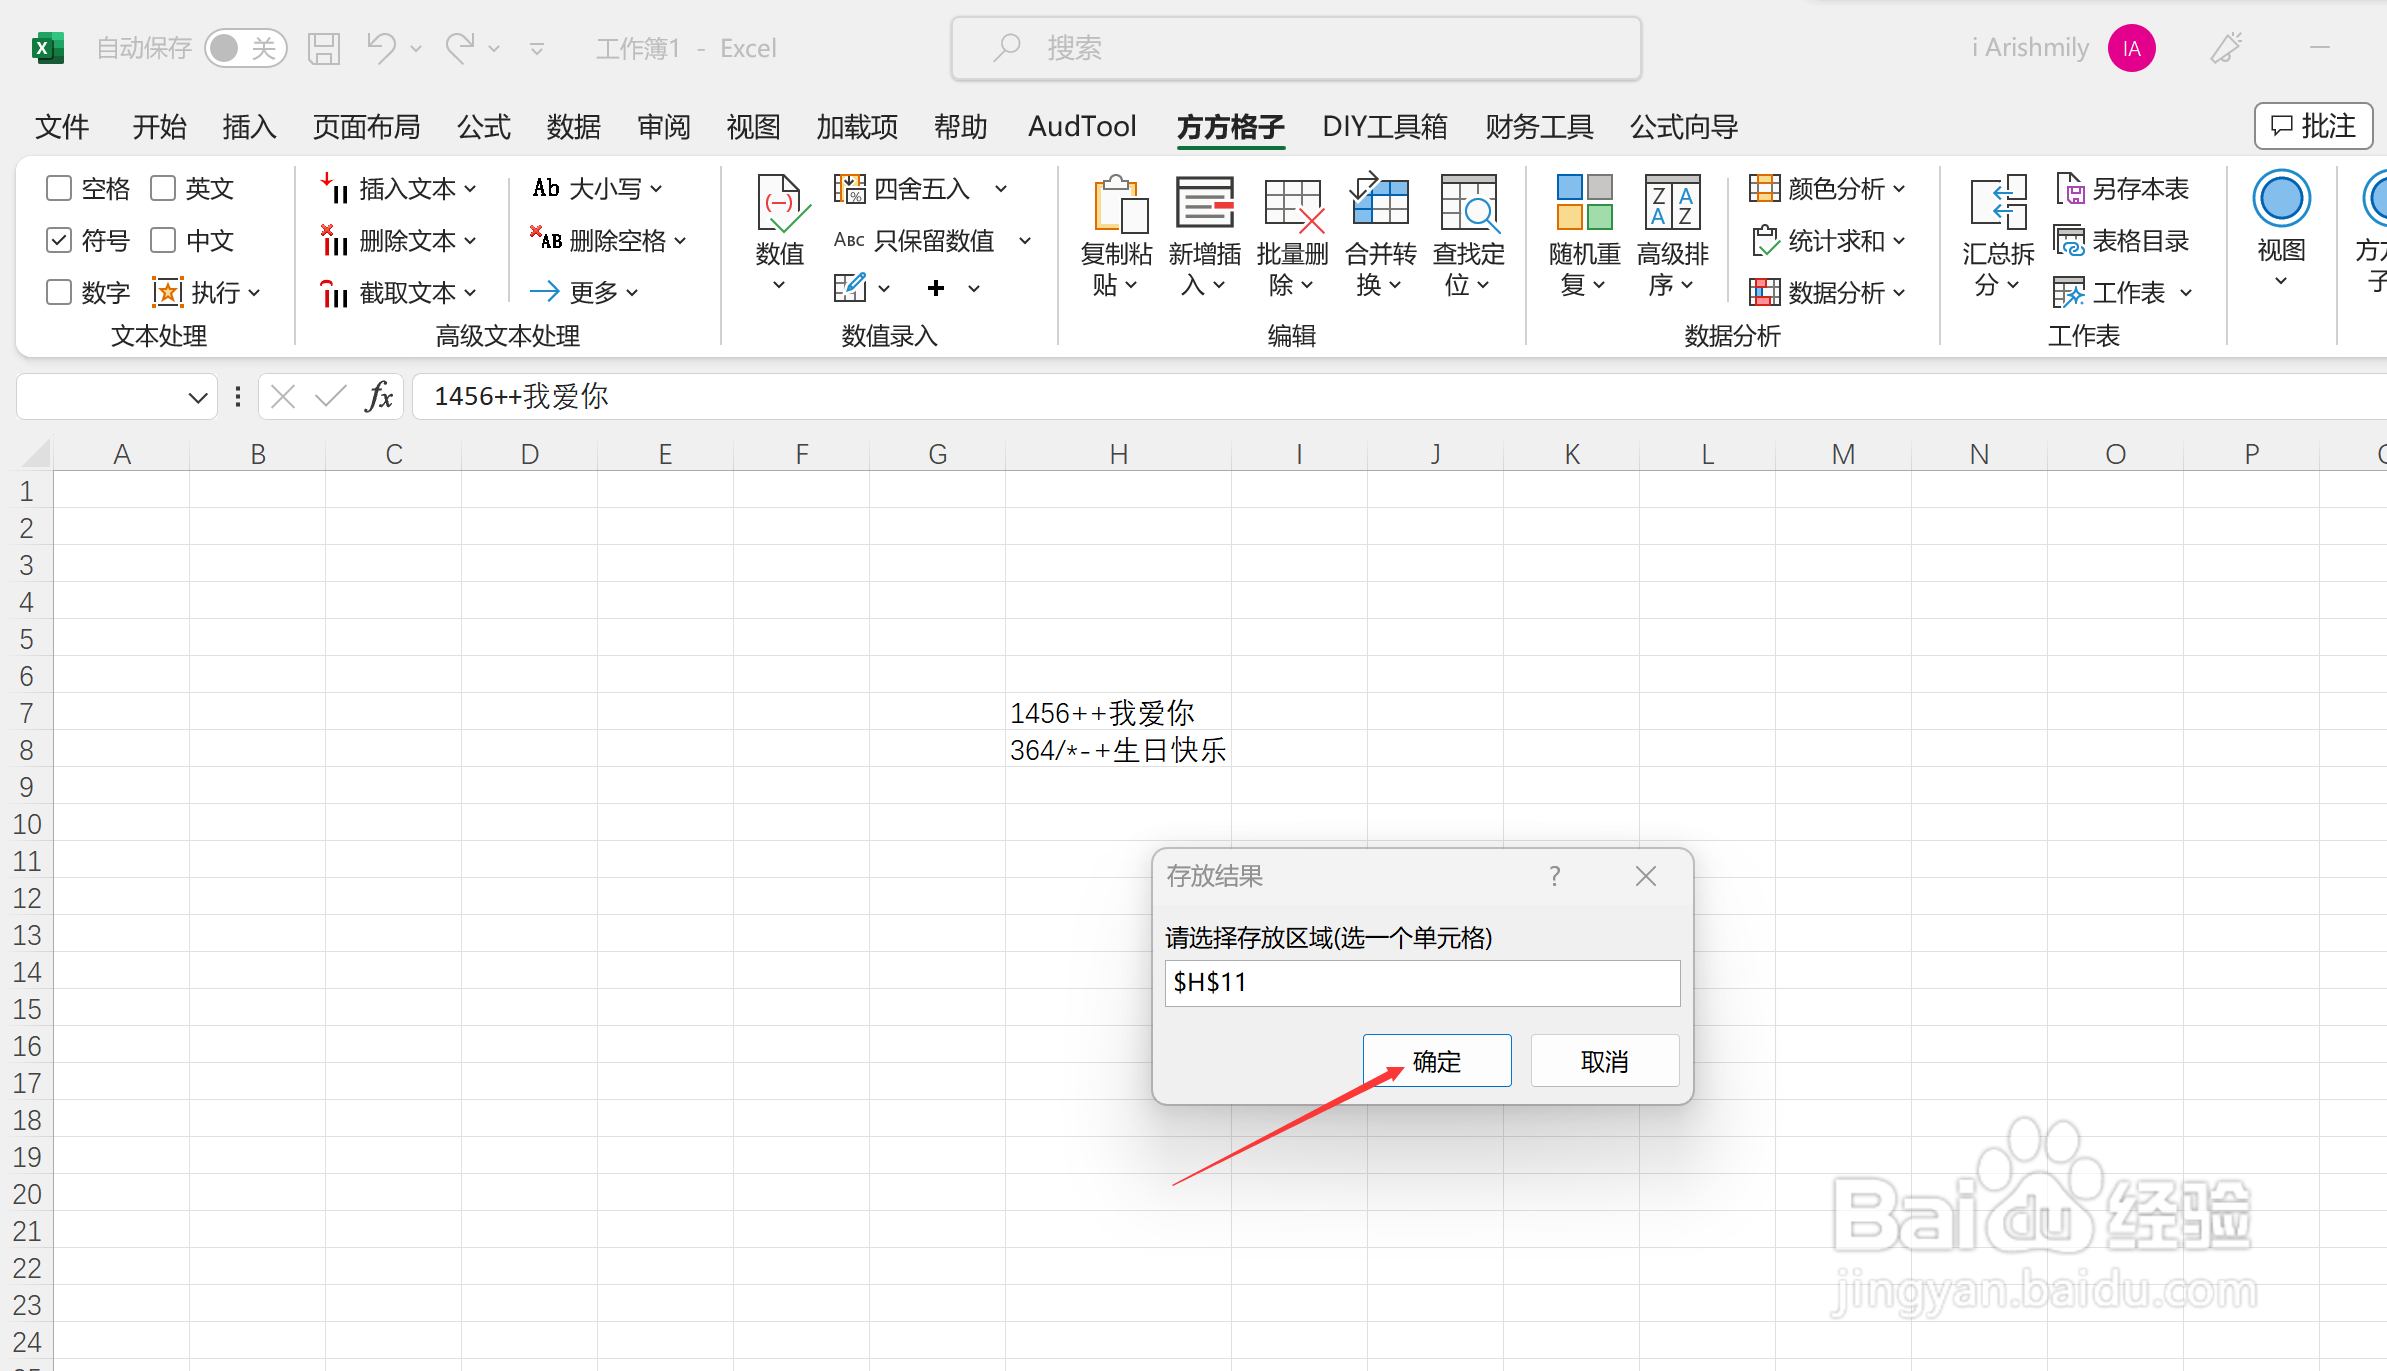Click the IA account avatar

tap(2131, 48)
